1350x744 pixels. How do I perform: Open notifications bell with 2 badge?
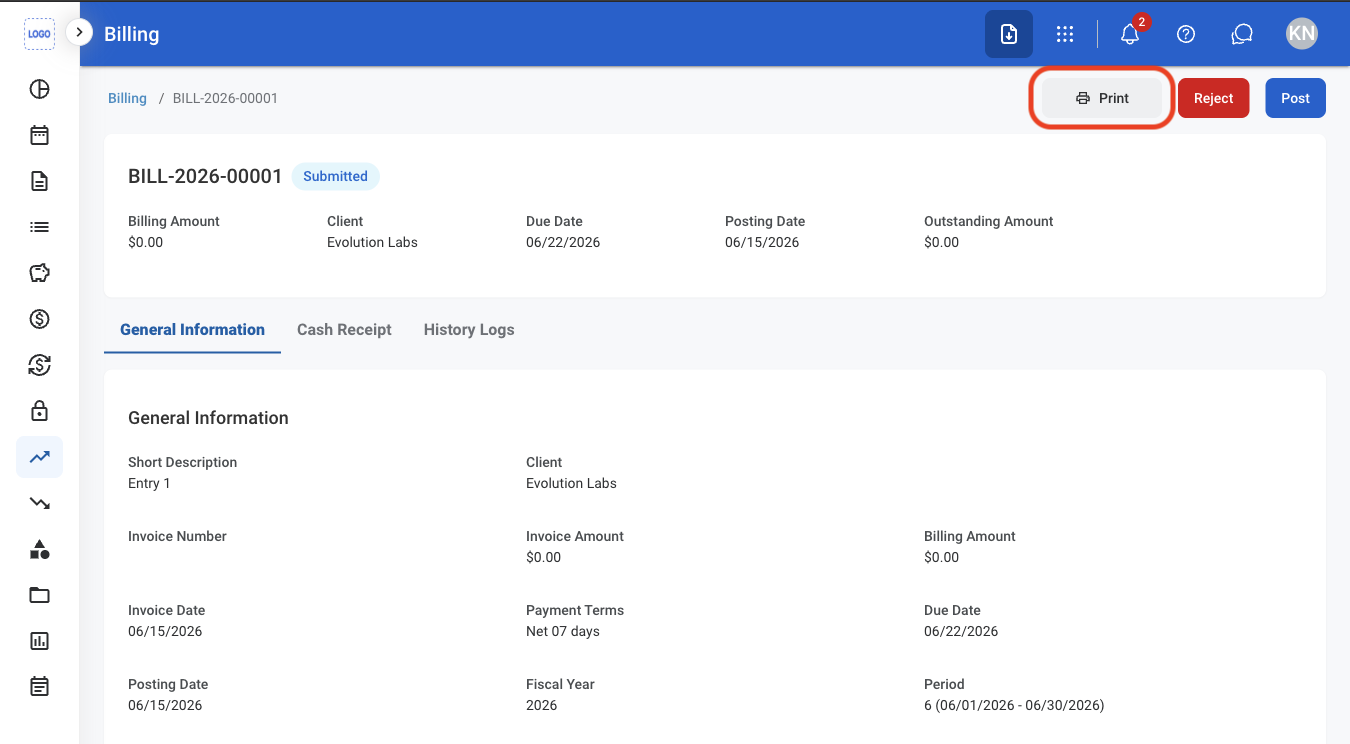point(1131,33)
